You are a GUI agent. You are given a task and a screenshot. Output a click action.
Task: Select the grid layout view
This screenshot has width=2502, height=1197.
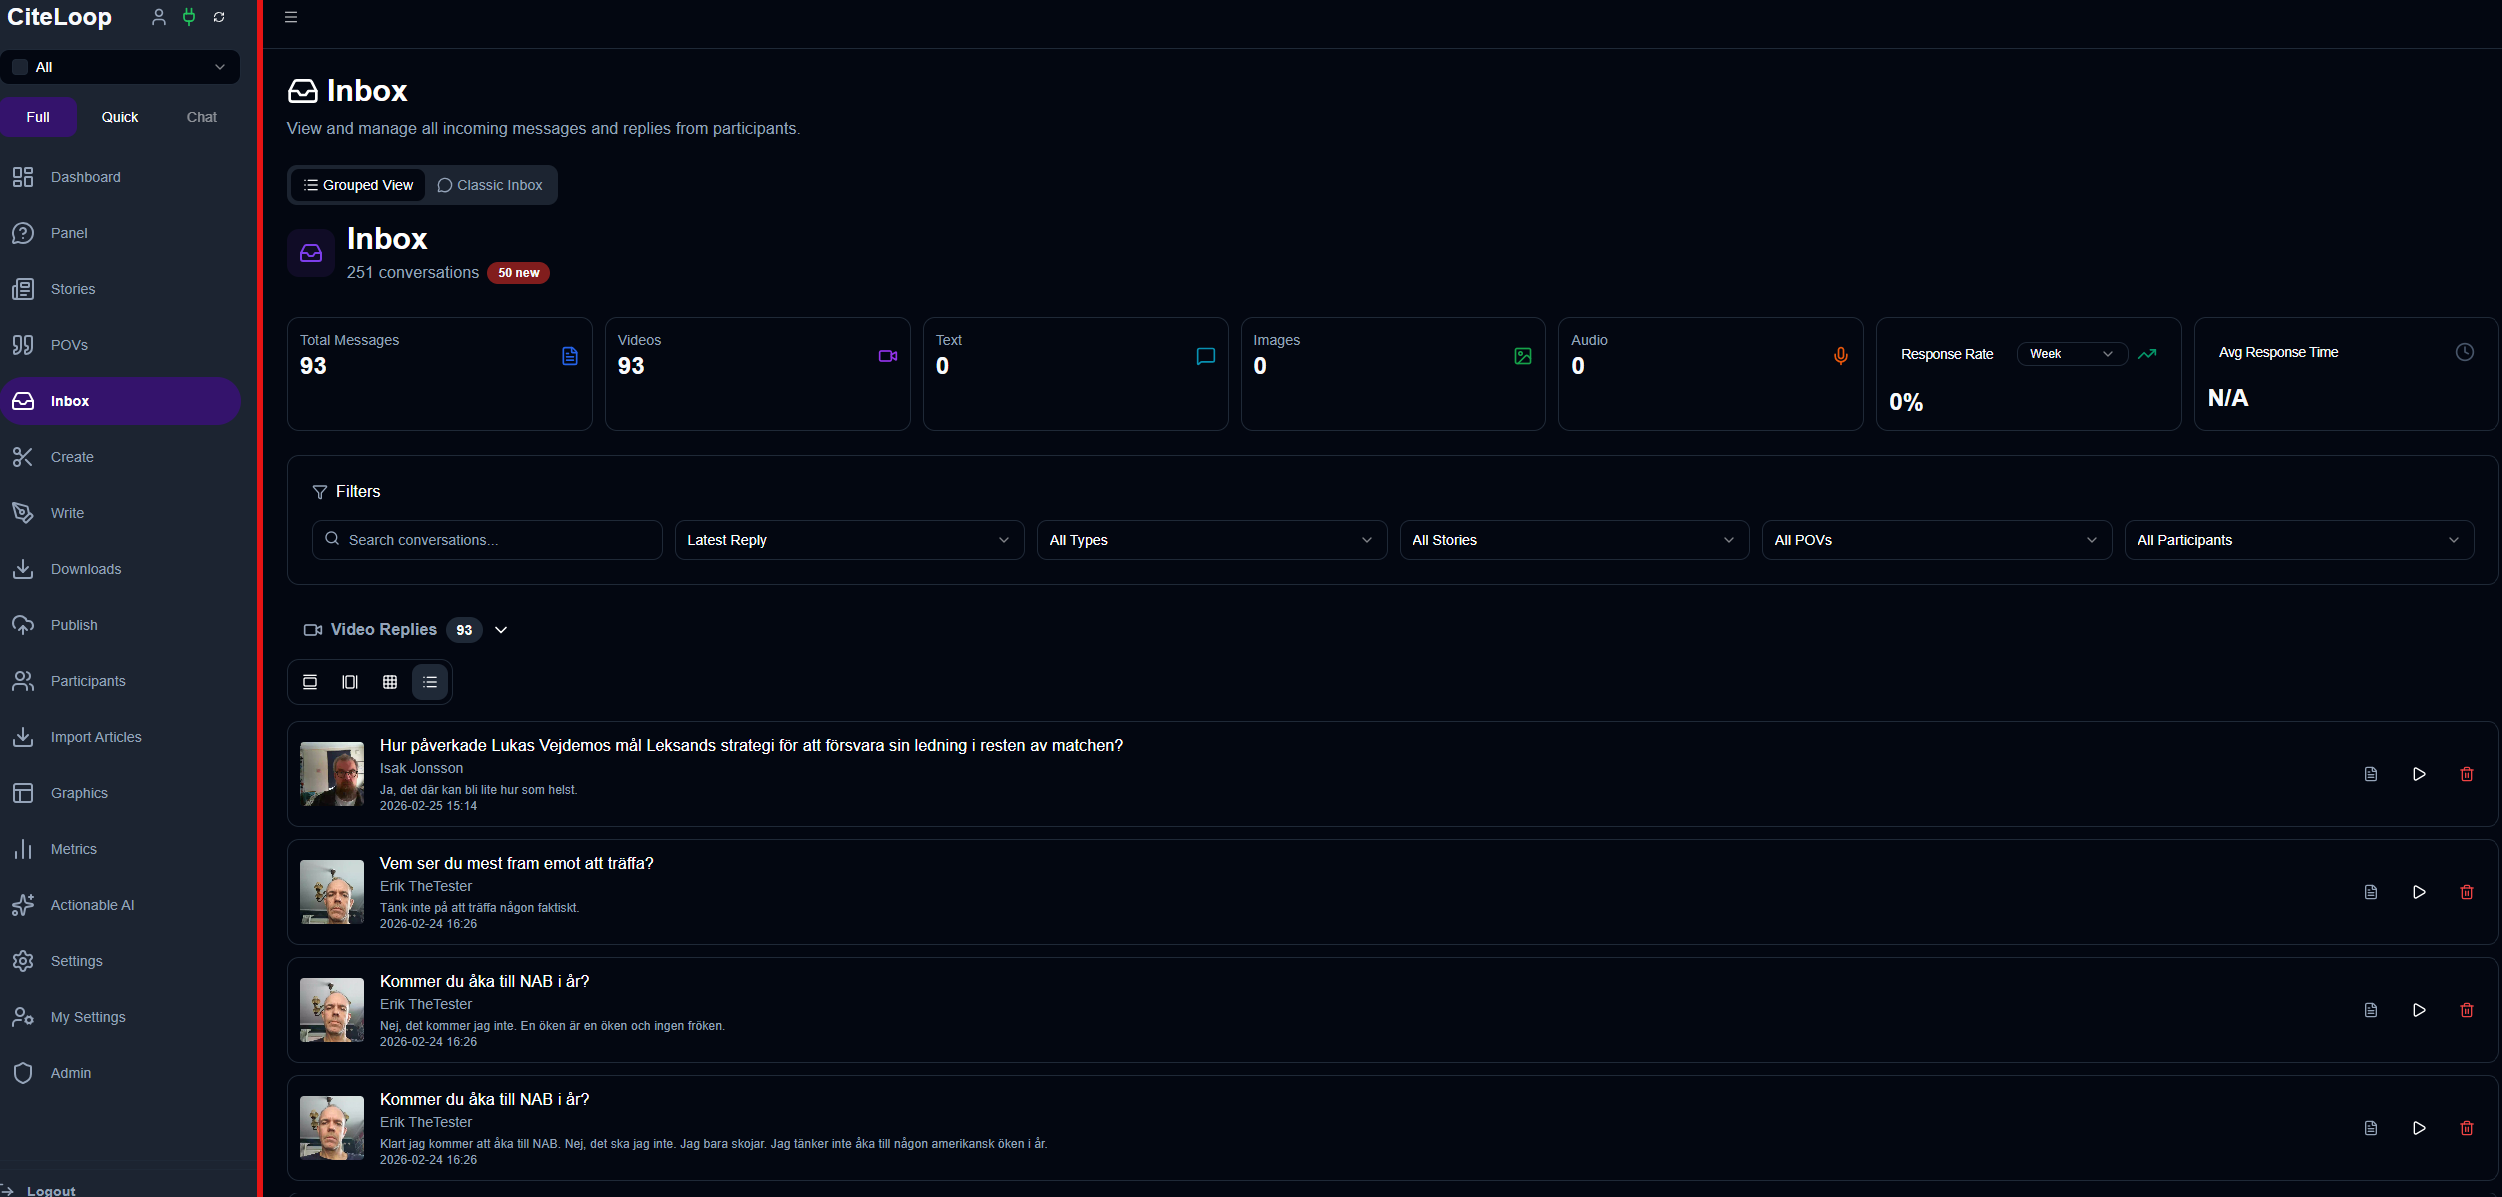(390, 682)
